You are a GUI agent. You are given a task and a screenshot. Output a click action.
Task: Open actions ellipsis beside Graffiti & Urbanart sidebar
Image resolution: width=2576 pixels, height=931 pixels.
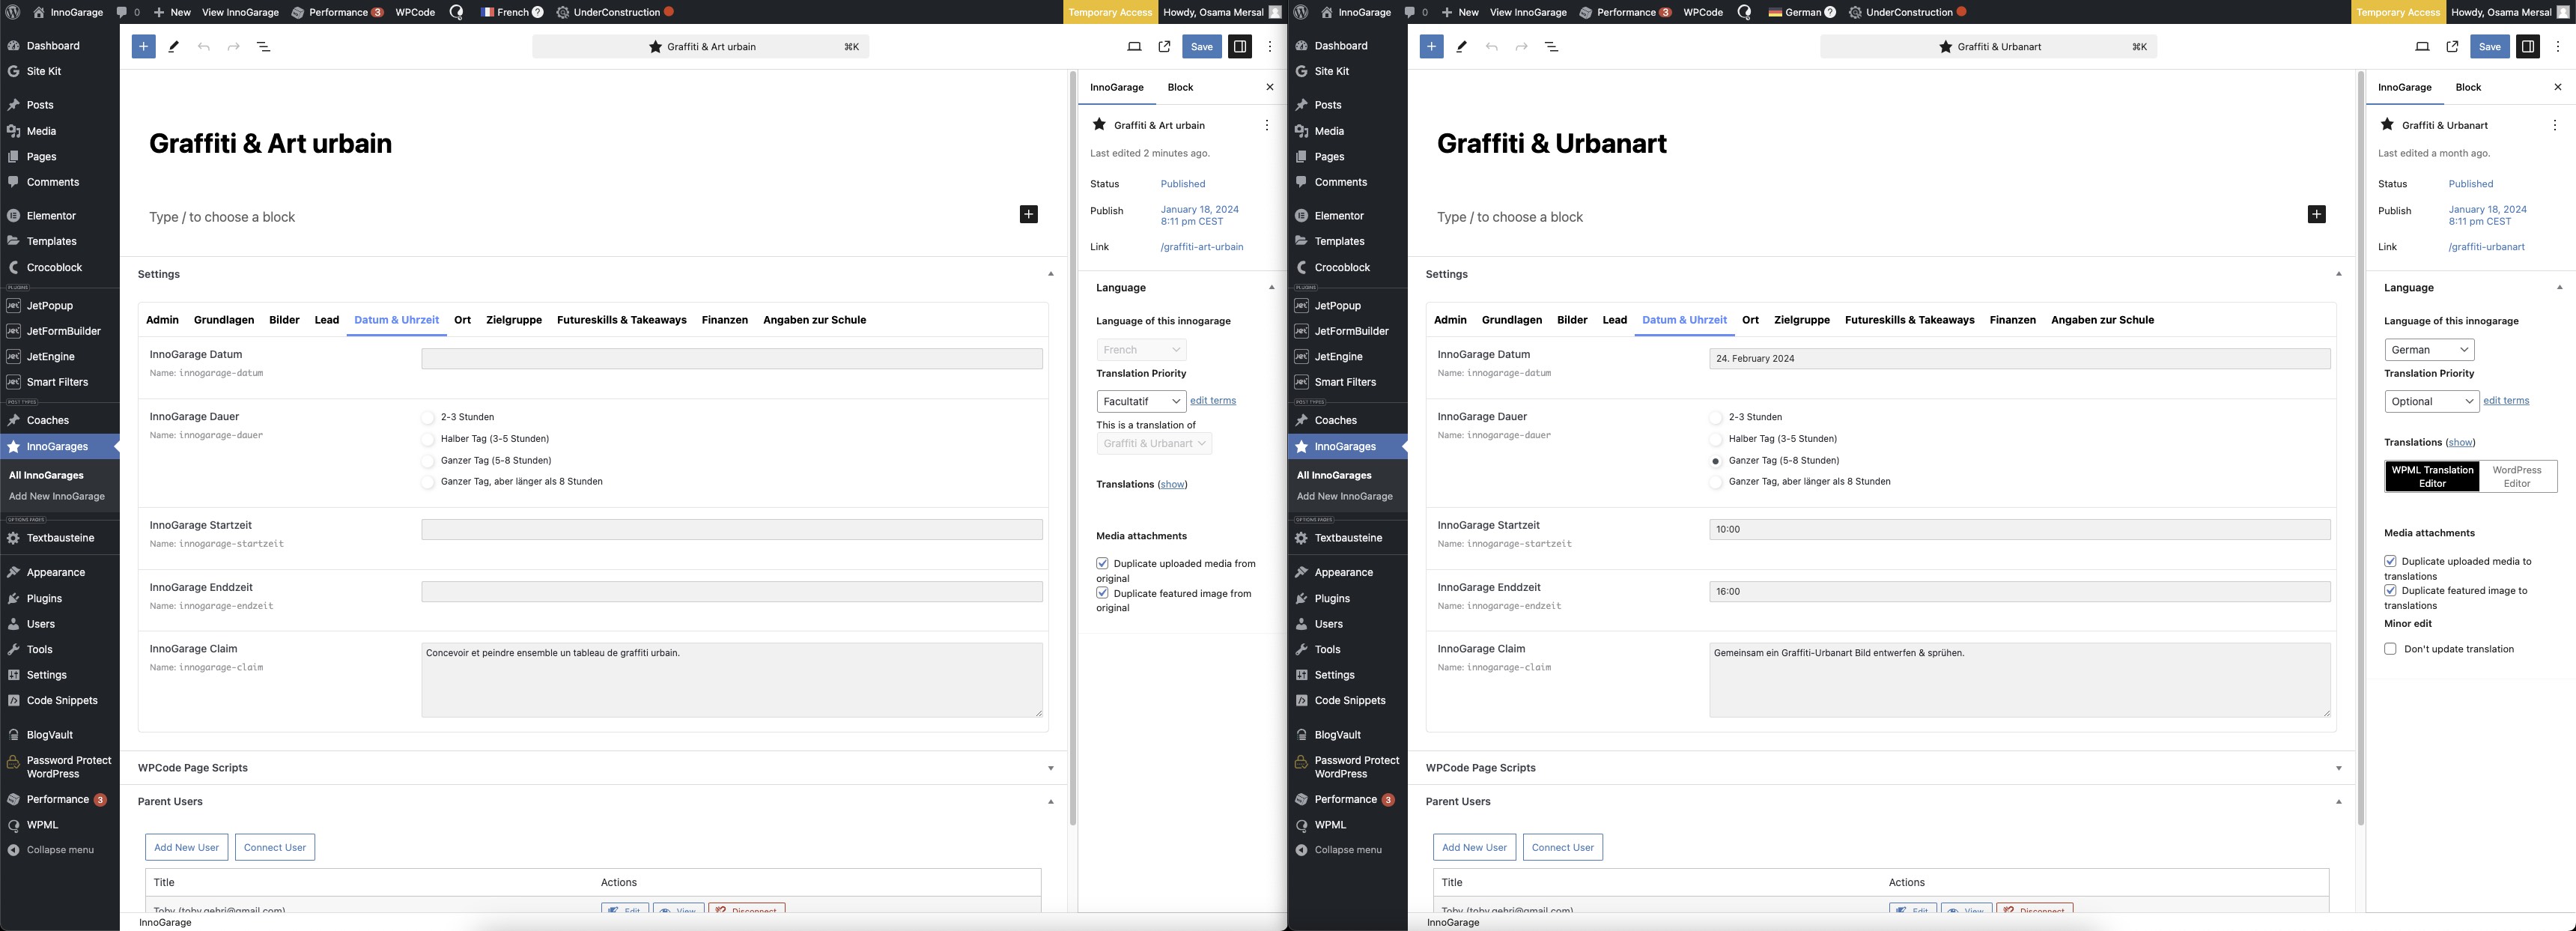point(2554,125)
